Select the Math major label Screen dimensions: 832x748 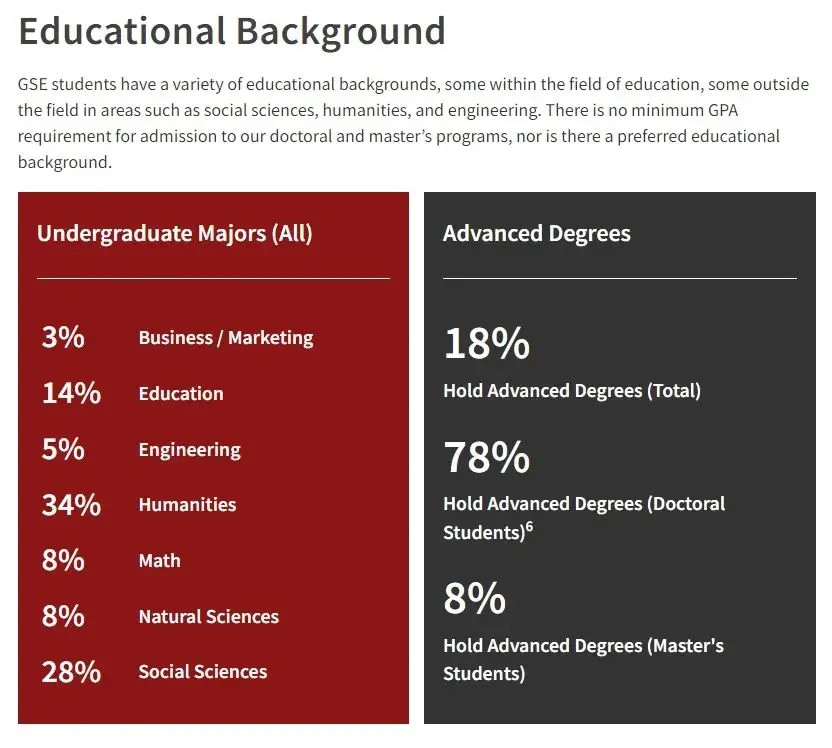[x=159, y=561]
